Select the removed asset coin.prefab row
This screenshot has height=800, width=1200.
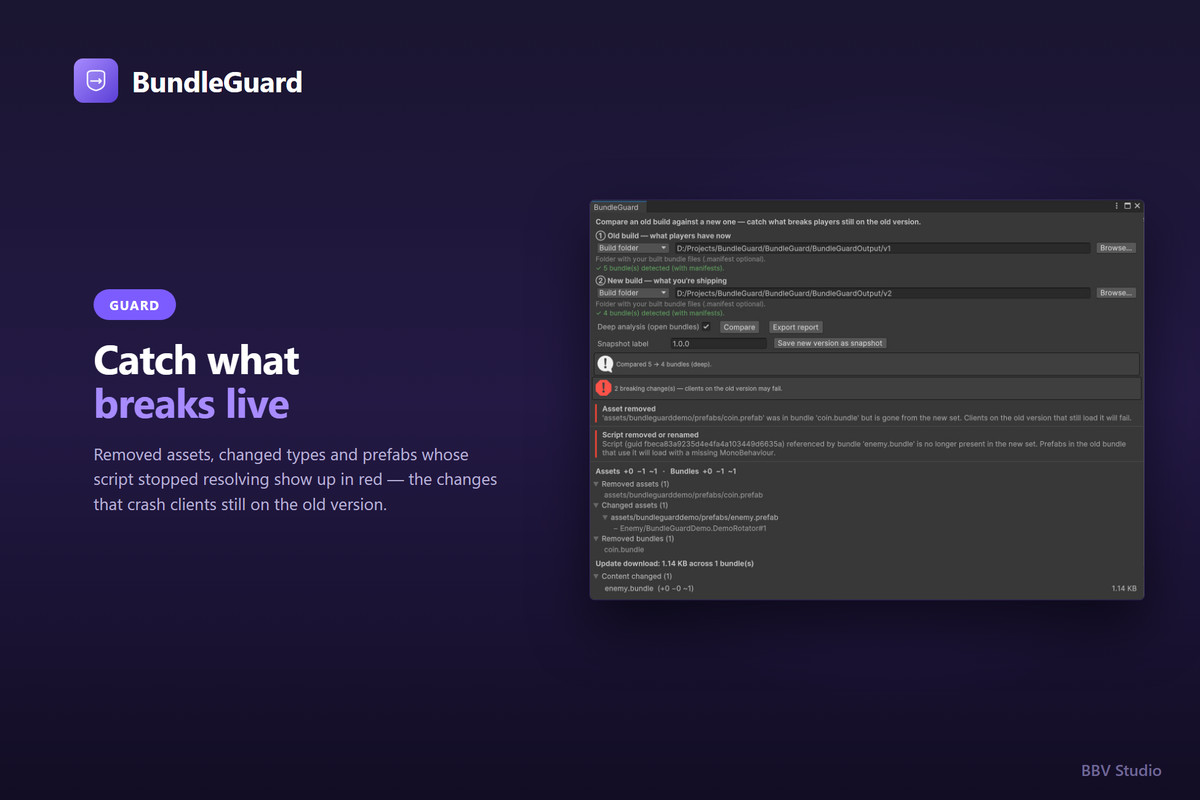[683, 495]
